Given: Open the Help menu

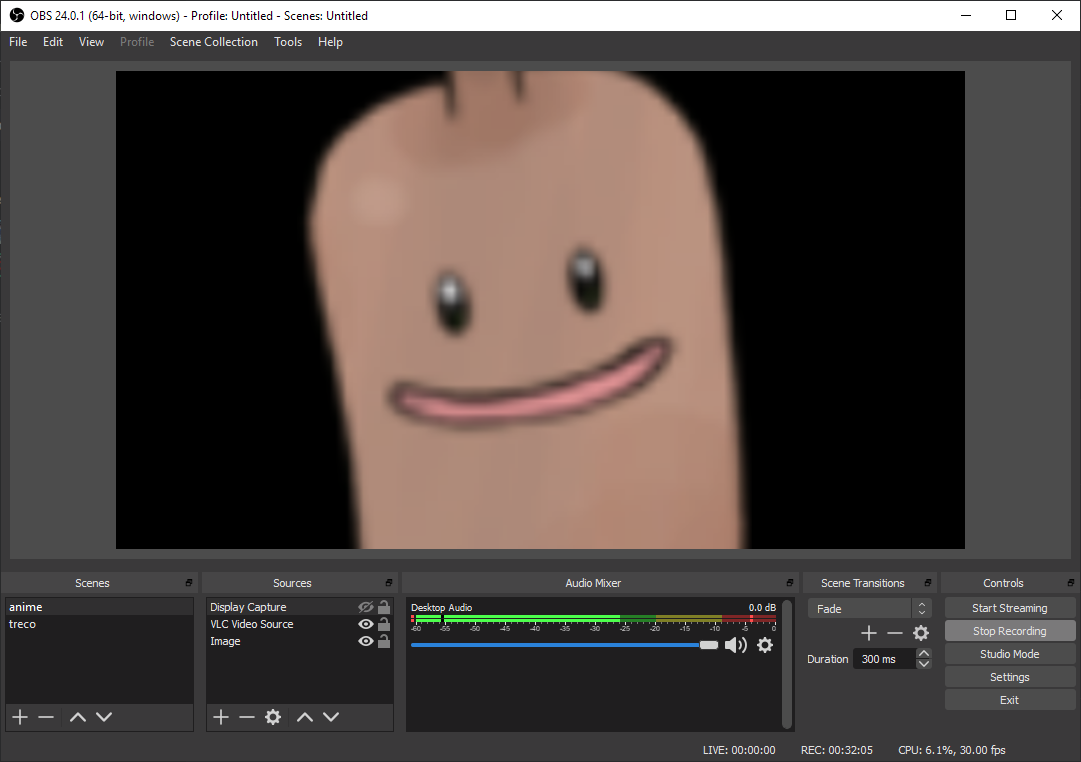Looking at the screenshot, I should (x=330, y=42).
